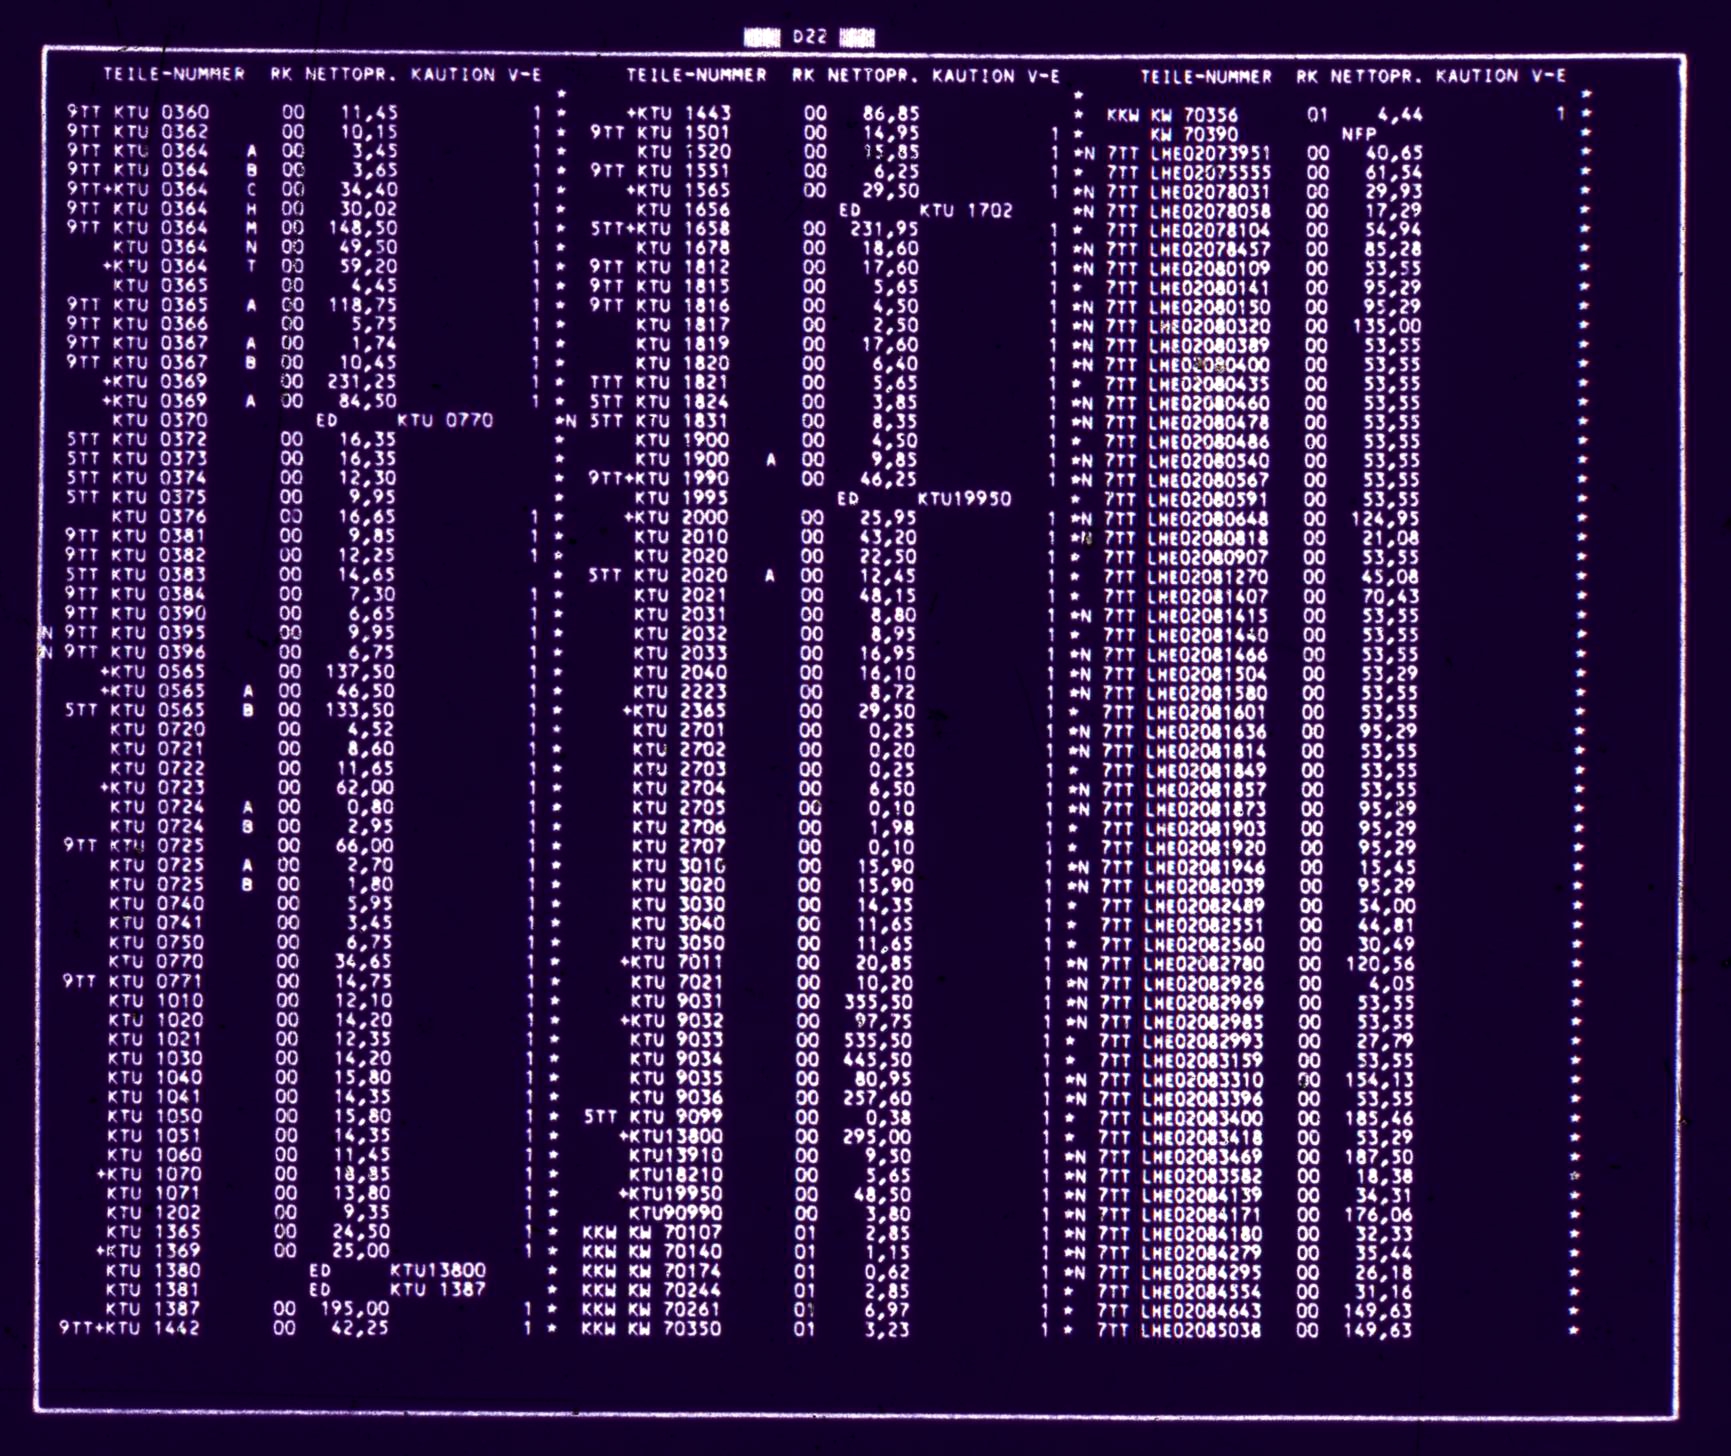
Task: Click part number KTU 0366
Action: 161,324
